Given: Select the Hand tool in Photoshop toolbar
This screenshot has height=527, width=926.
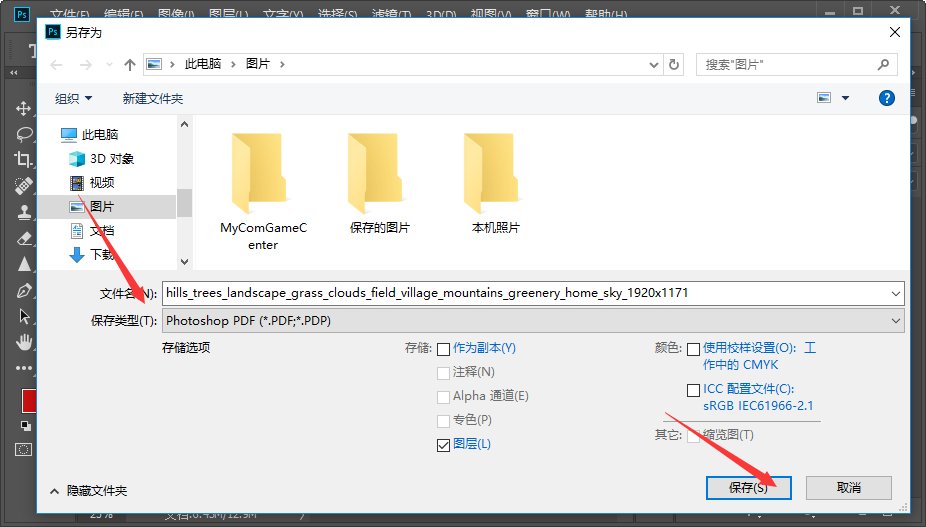Looking at the screenshot, I should (24, 342).
